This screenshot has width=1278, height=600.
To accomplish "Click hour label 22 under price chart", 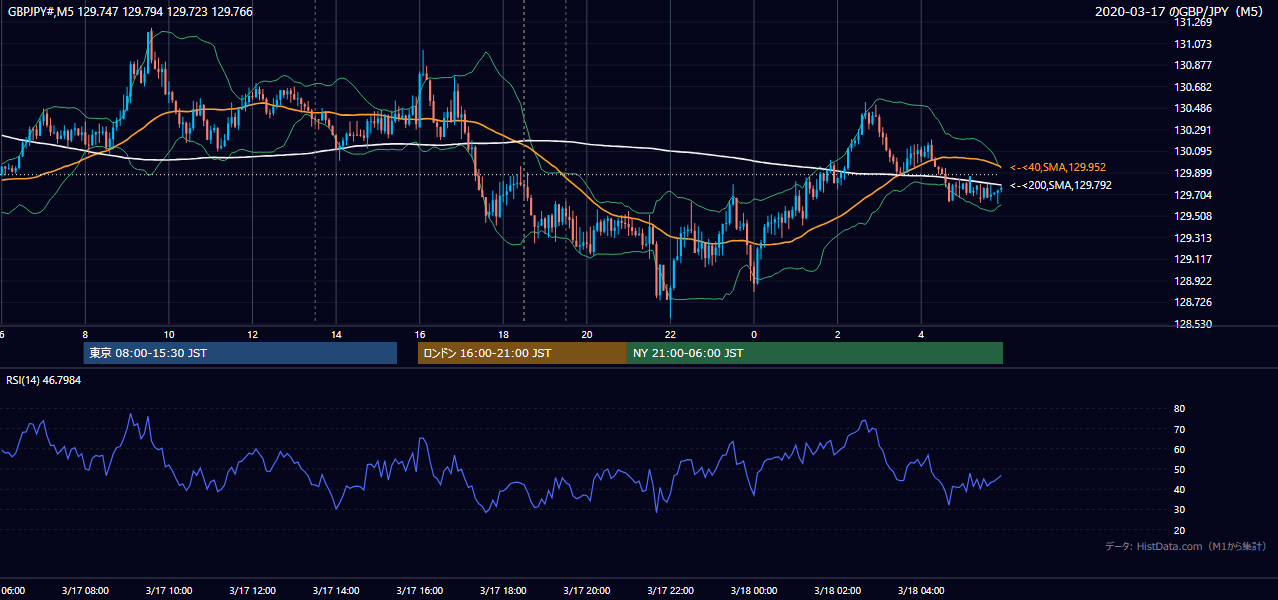I will point(670,335).
